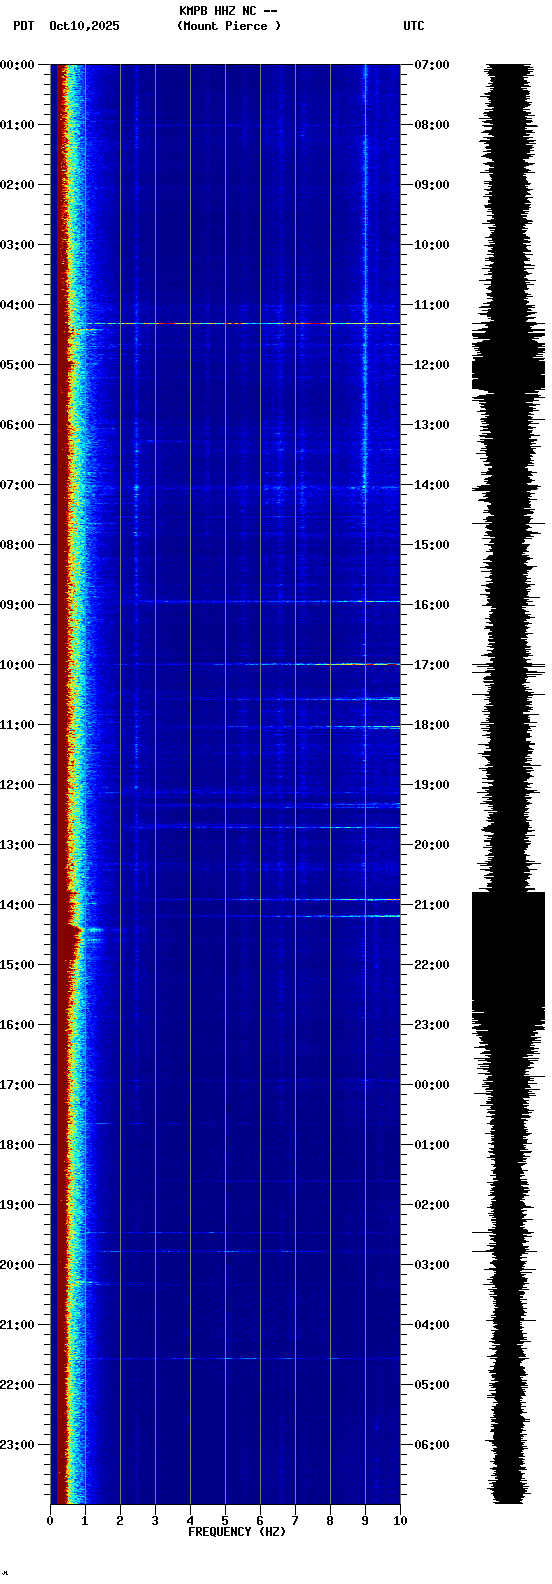Click the frequency axis value '9'
552x1584 pixels.
[x=365, y=1521]
